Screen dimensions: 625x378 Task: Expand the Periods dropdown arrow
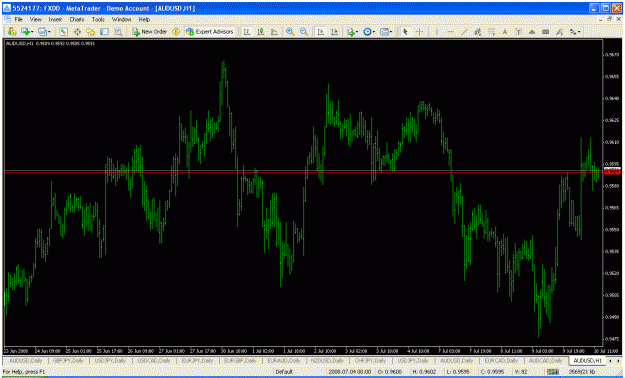(x=374, y=32)
